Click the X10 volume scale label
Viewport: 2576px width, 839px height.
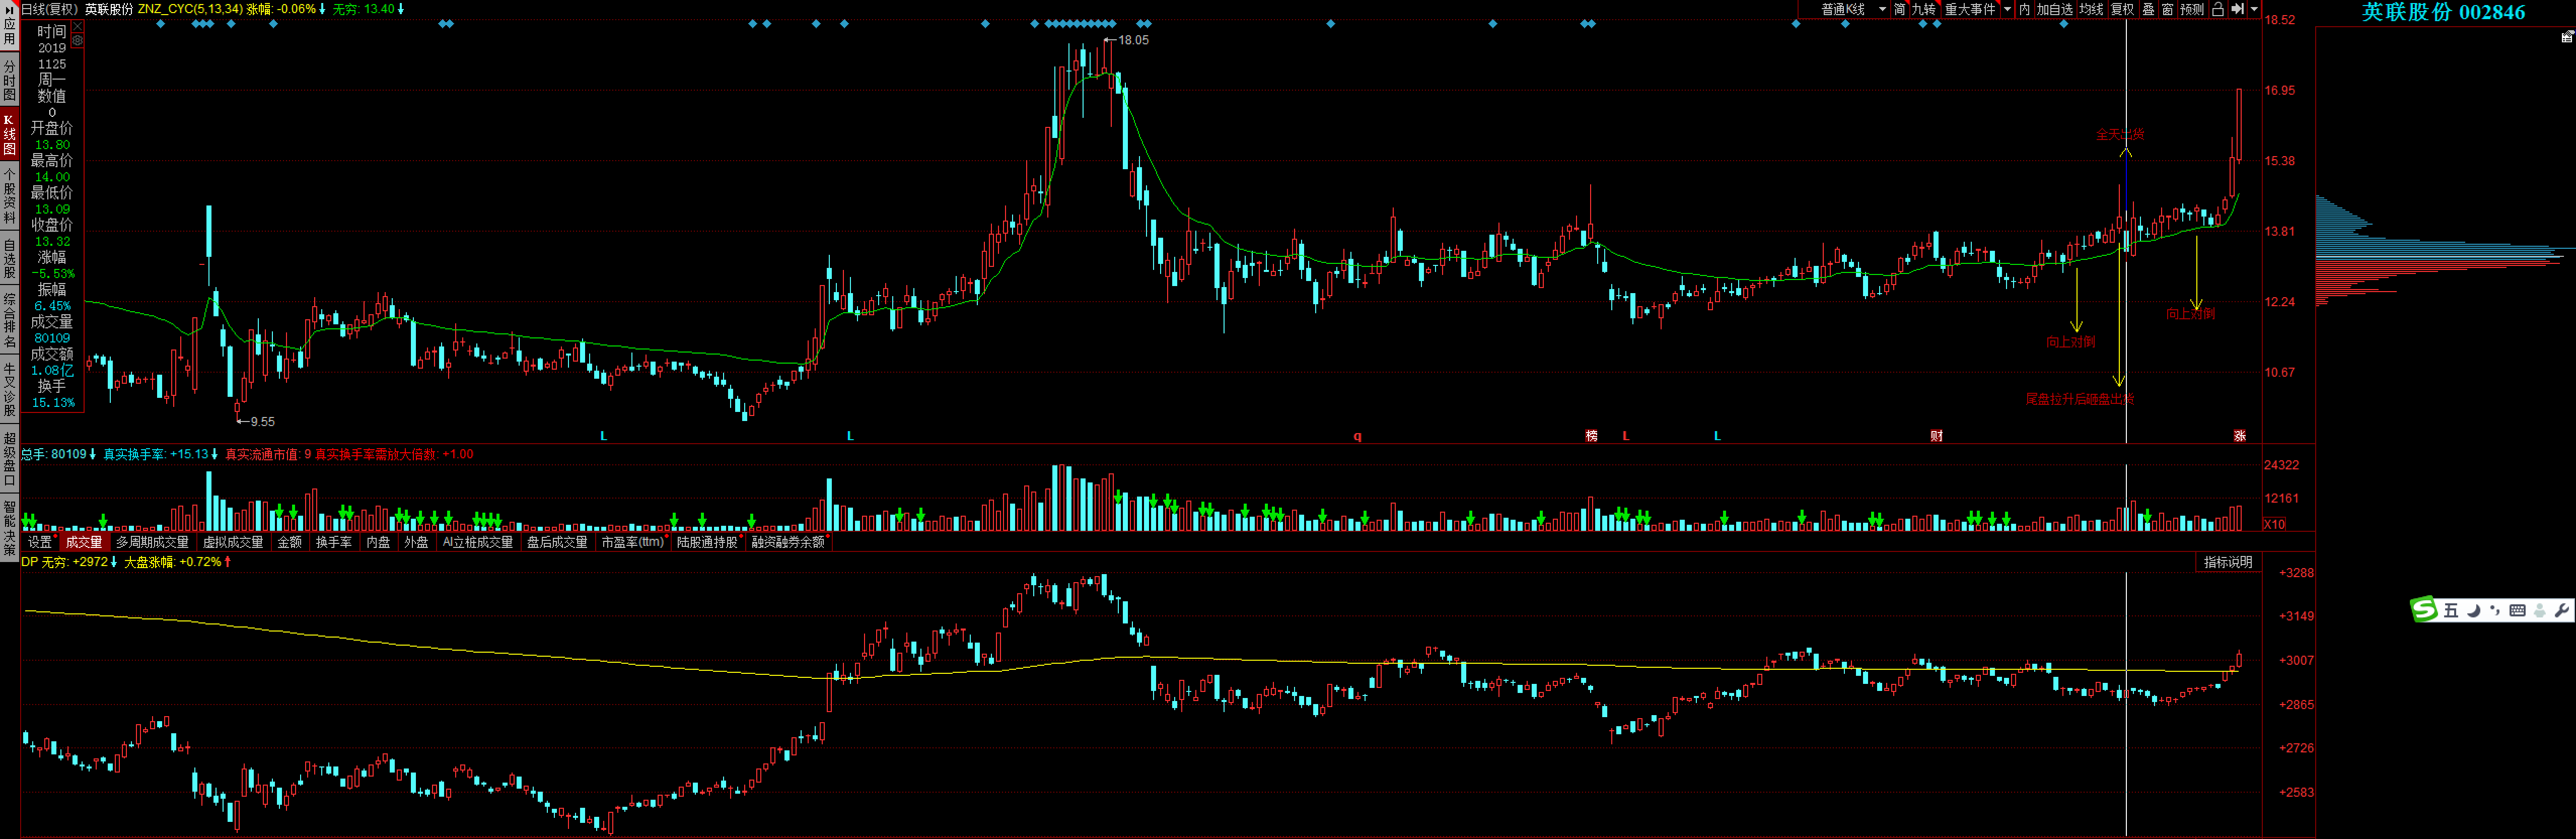coord(2273,524)
